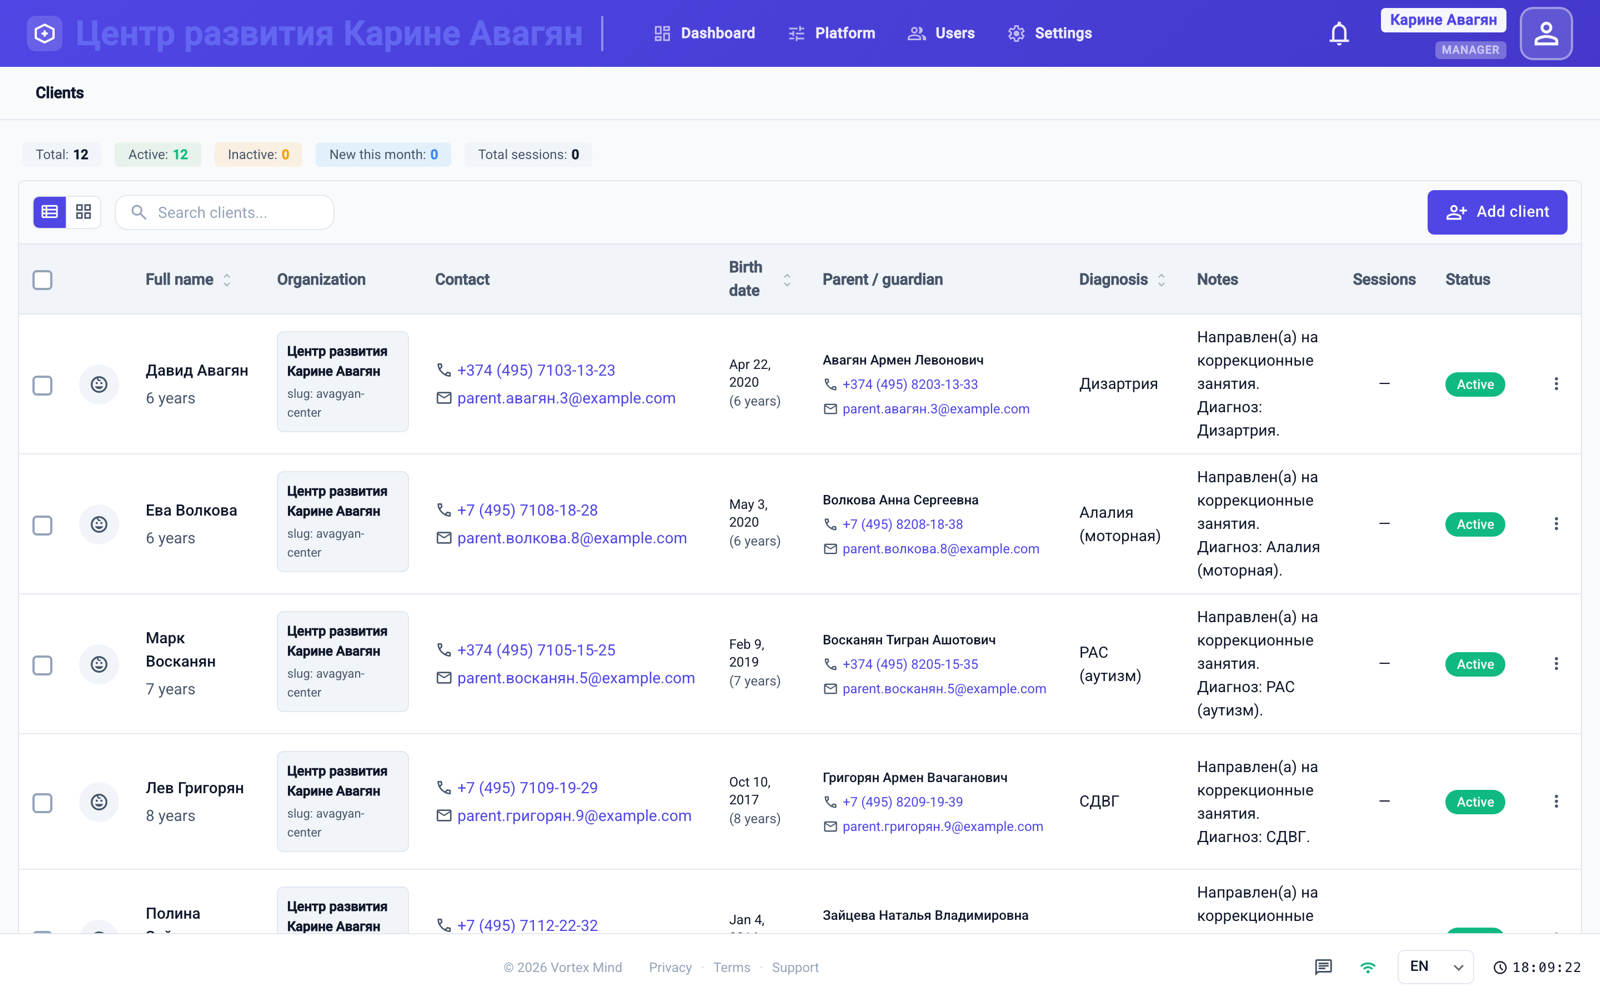Click avatar icon for Лев Григорян
This screenshot has height=1000, width=1600.
point(99,802)
